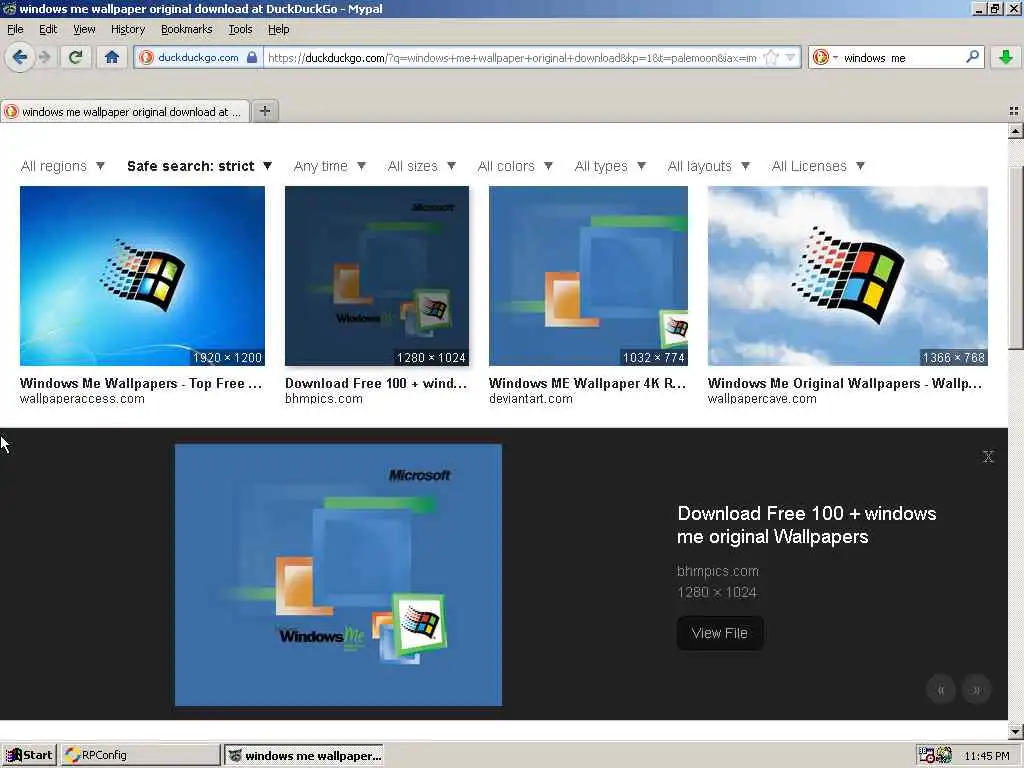Expand the All regions filter
This screenshot has height=768, width=1024.
tap(62, 166)
